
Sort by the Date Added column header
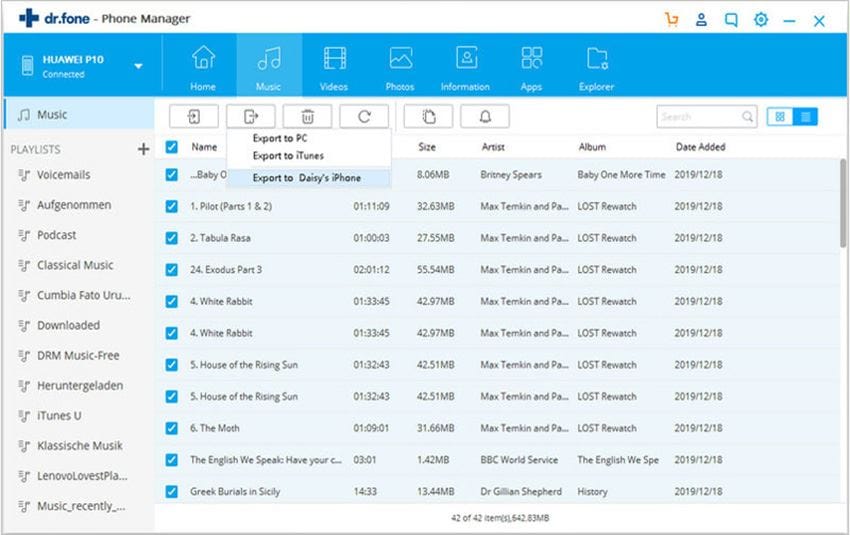[700, 147]
